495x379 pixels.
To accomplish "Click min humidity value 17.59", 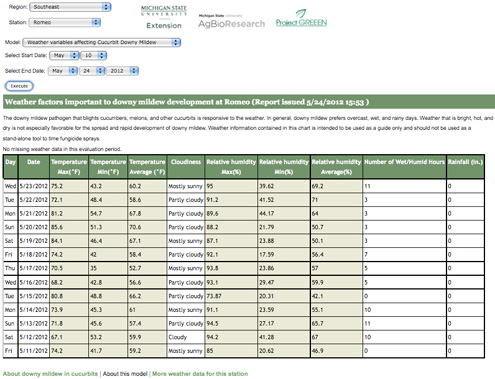I will click(x=284, y=254).
